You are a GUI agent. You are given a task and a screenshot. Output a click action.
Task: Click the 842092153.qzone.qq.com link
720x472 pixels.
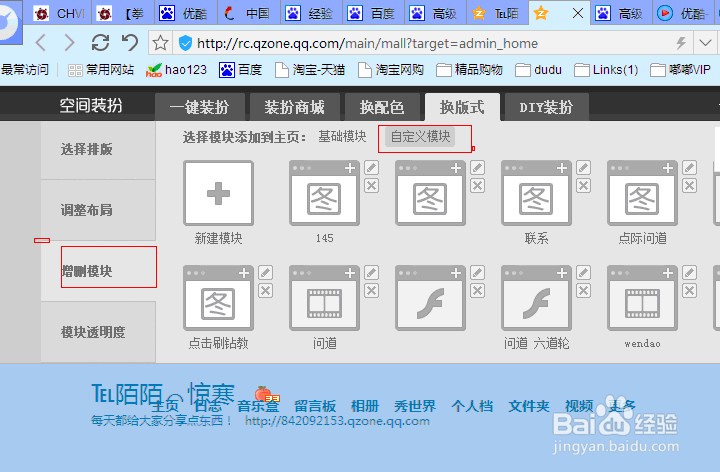pyautogui.click(x=337, y=421)
